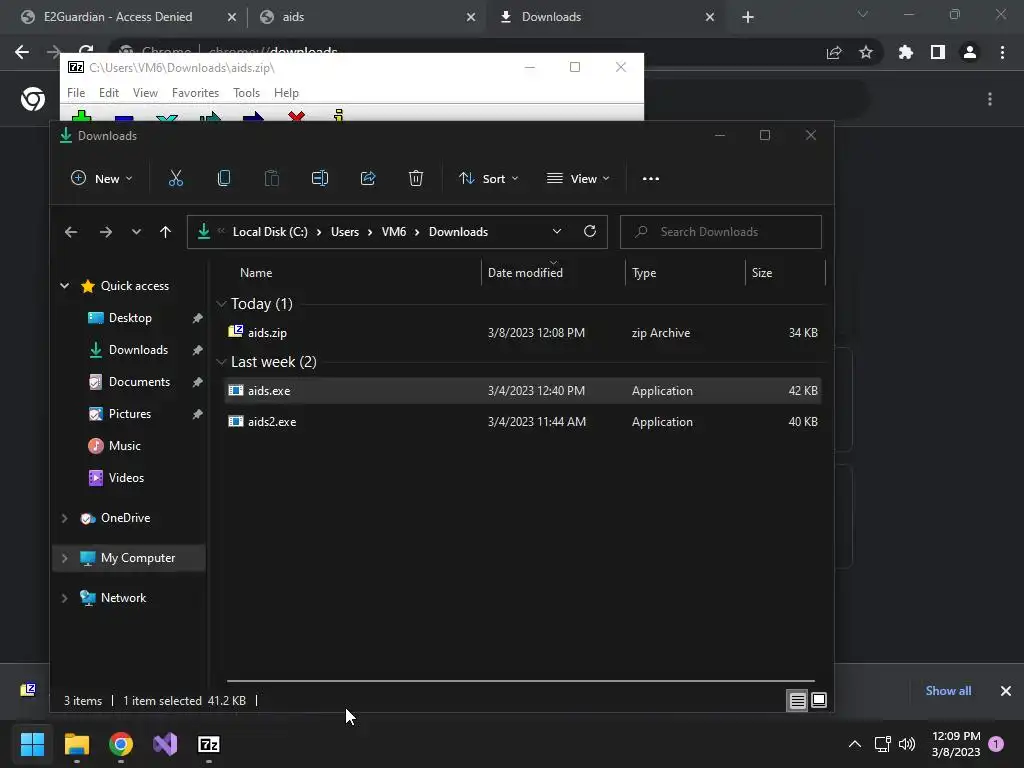1024x768 pixels.
Task: Go up one folder level in Explorer
Action: click(165, 232)
